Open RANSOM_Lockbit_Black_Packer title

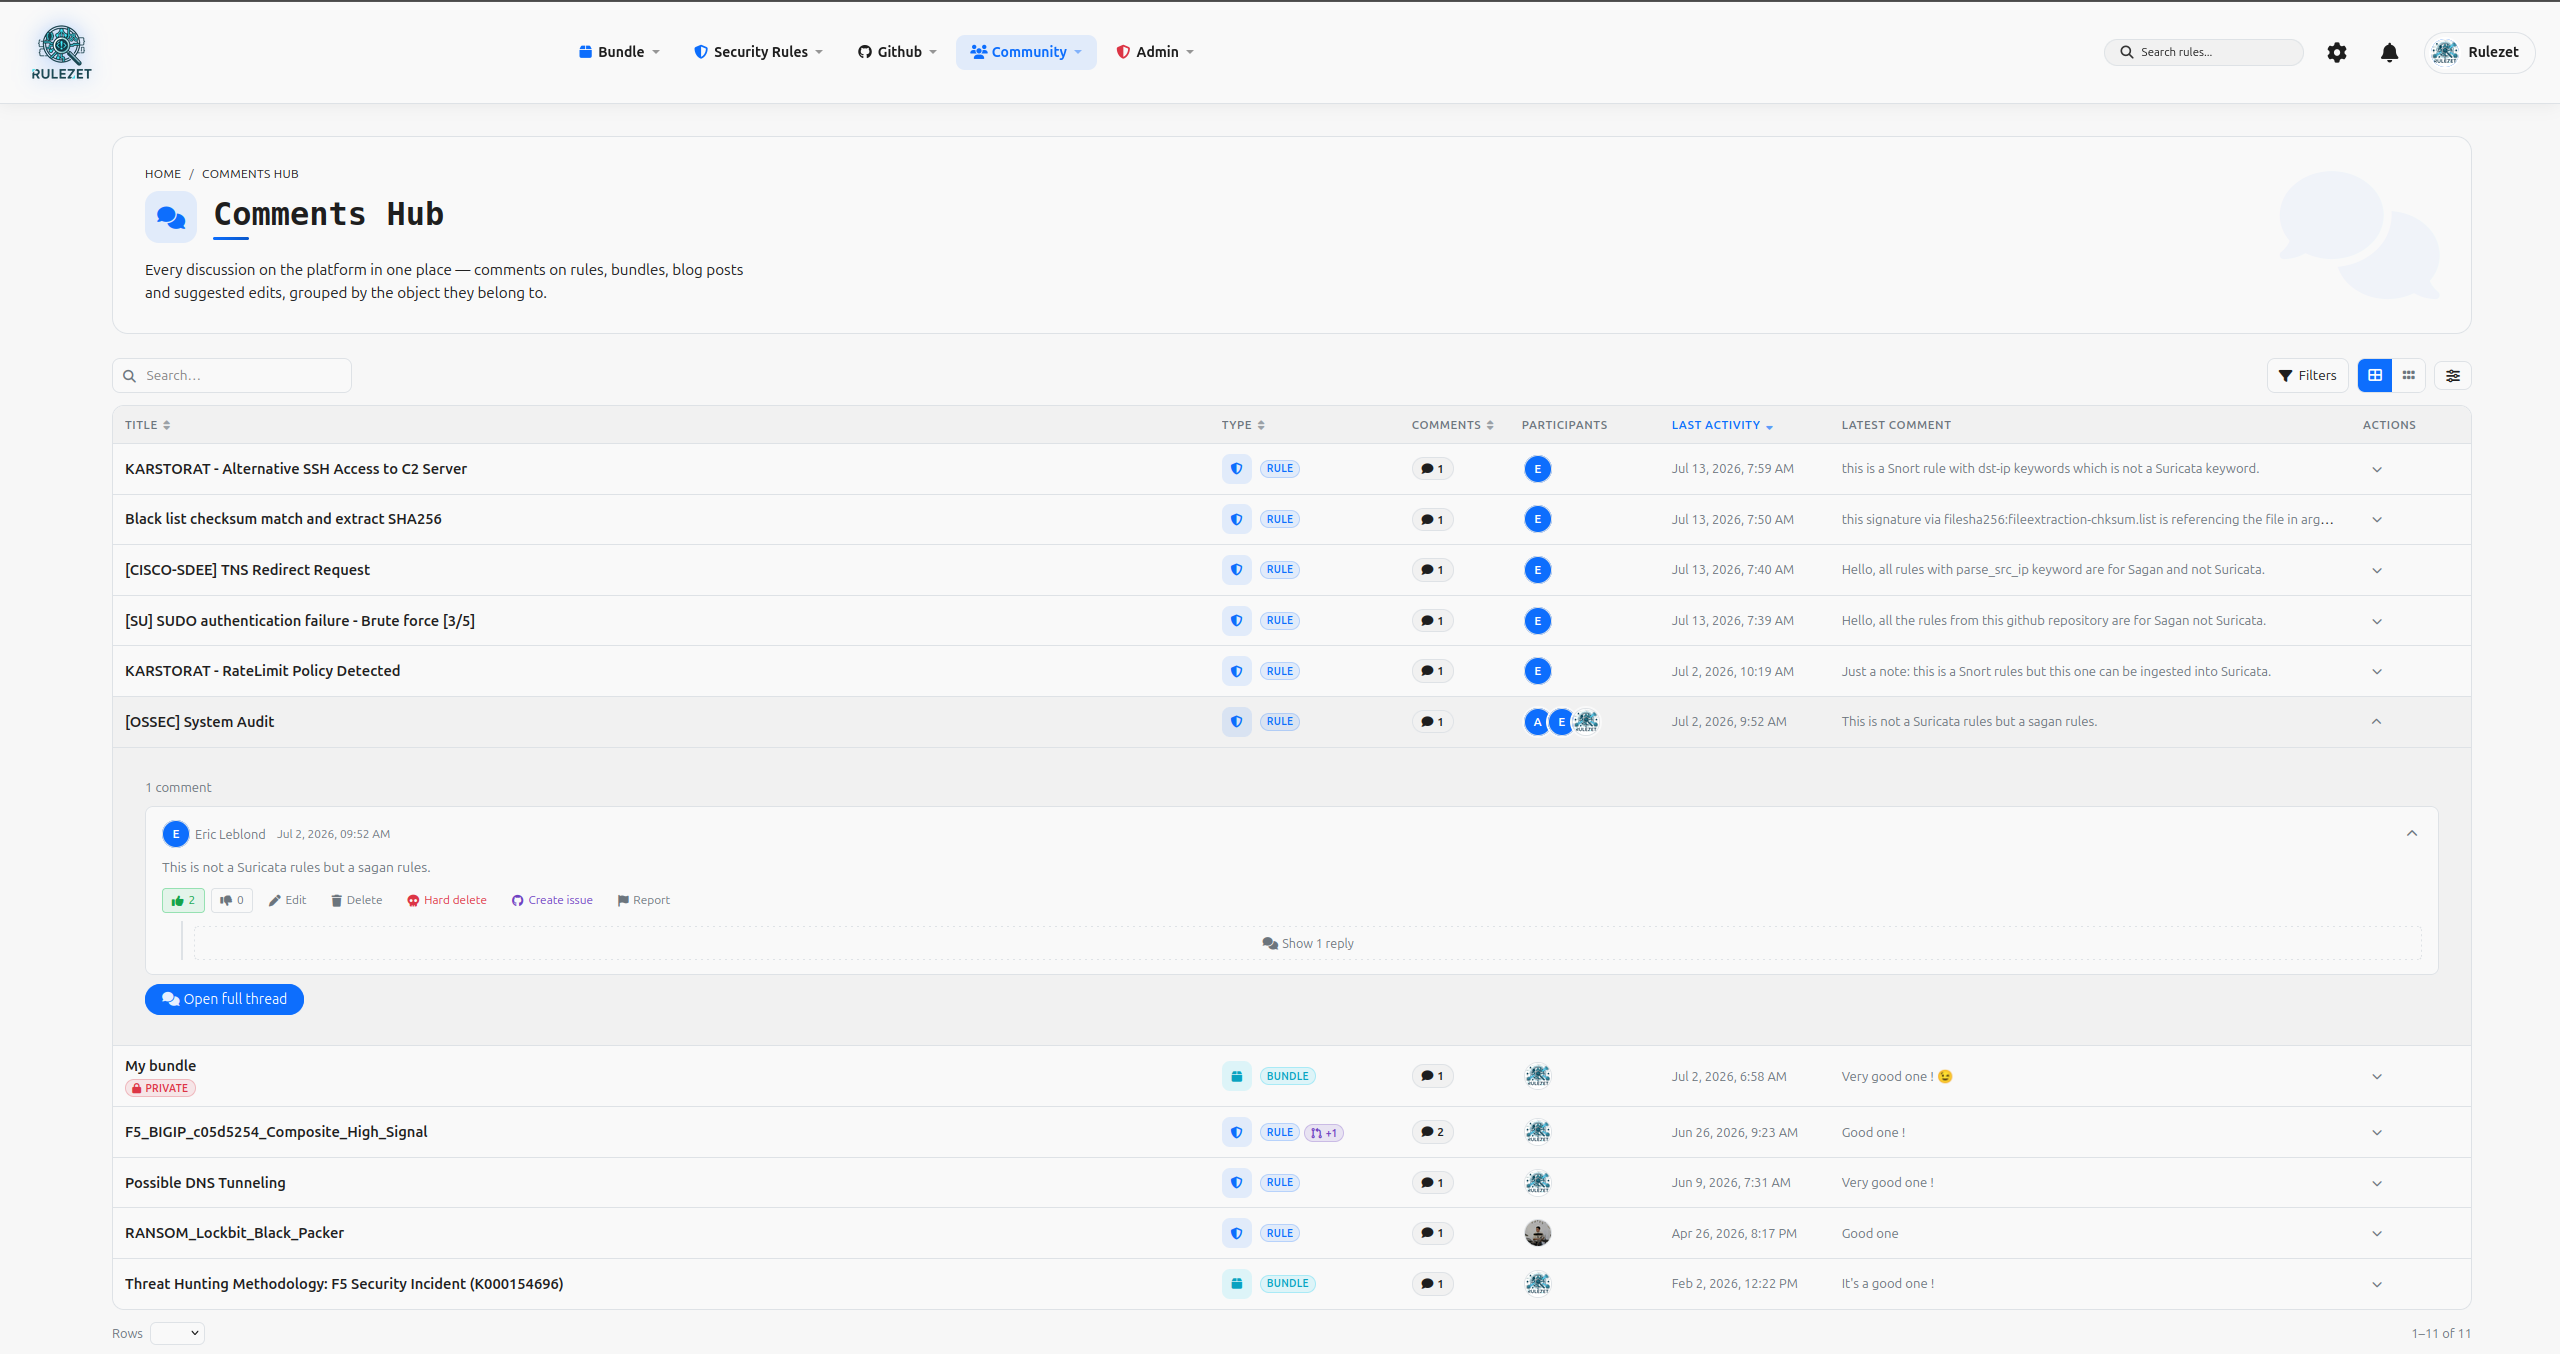234,1233
